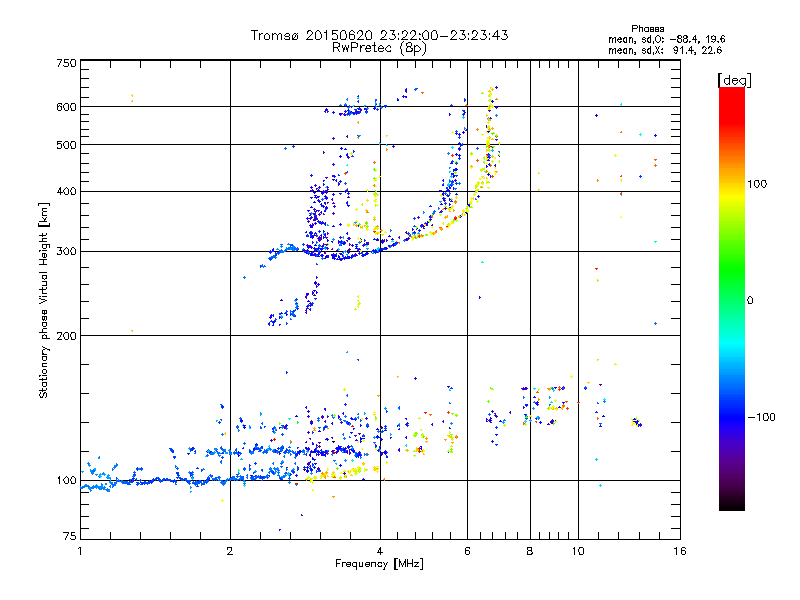Click the plot title 'Tromsø 20150620 23:22:00-23:23:43'
Viewport: 800px width, 600px height.
[379, 35]
